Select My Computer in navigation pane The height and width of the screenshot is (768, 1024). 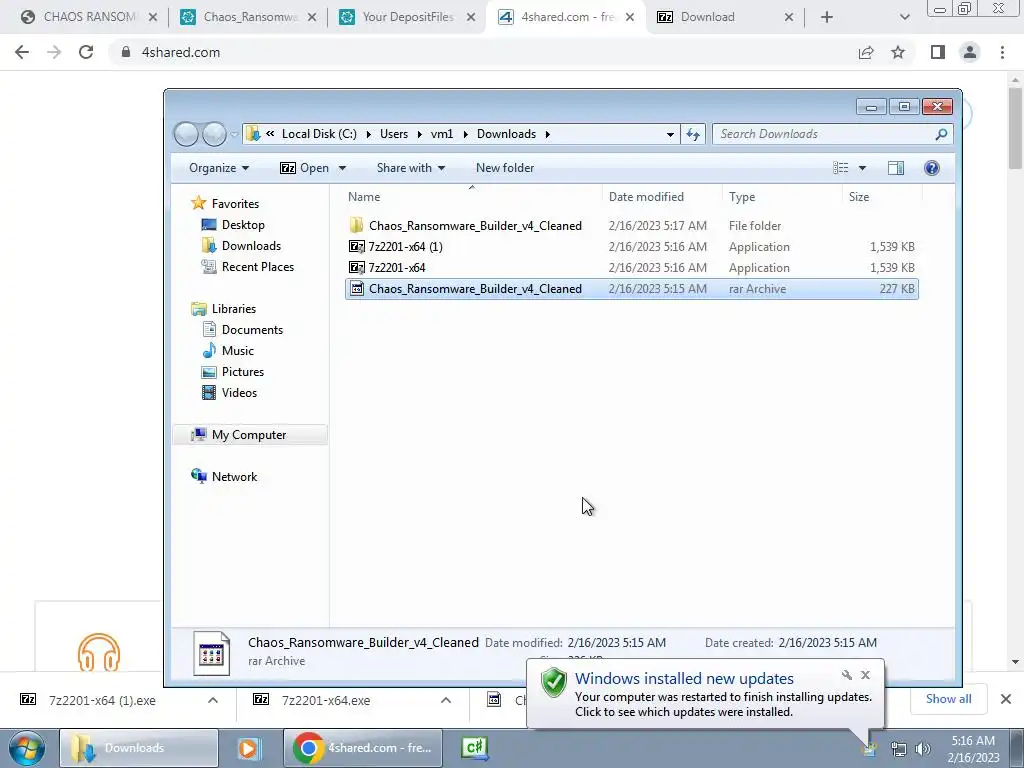tap(249, 435)
